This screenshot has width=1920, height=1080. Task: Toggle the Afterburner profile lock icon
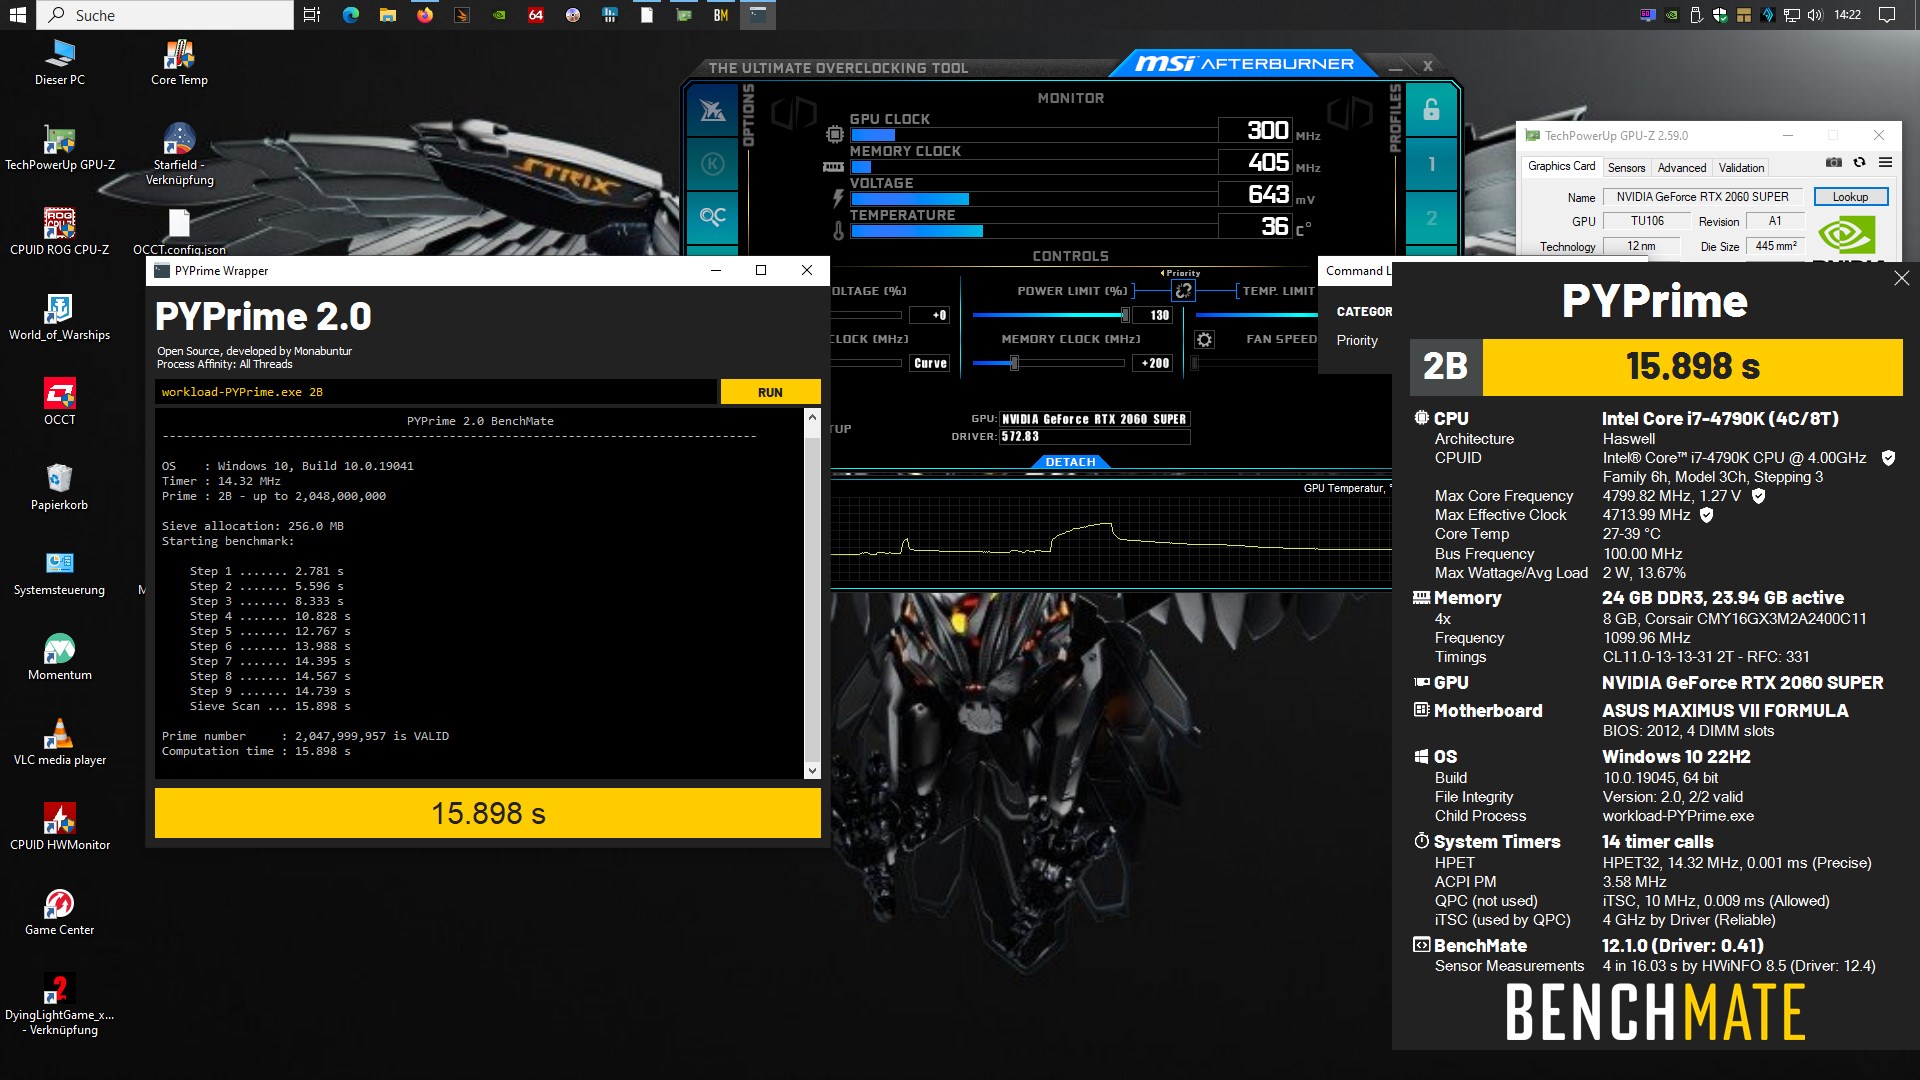click(x=1431, y=110)
